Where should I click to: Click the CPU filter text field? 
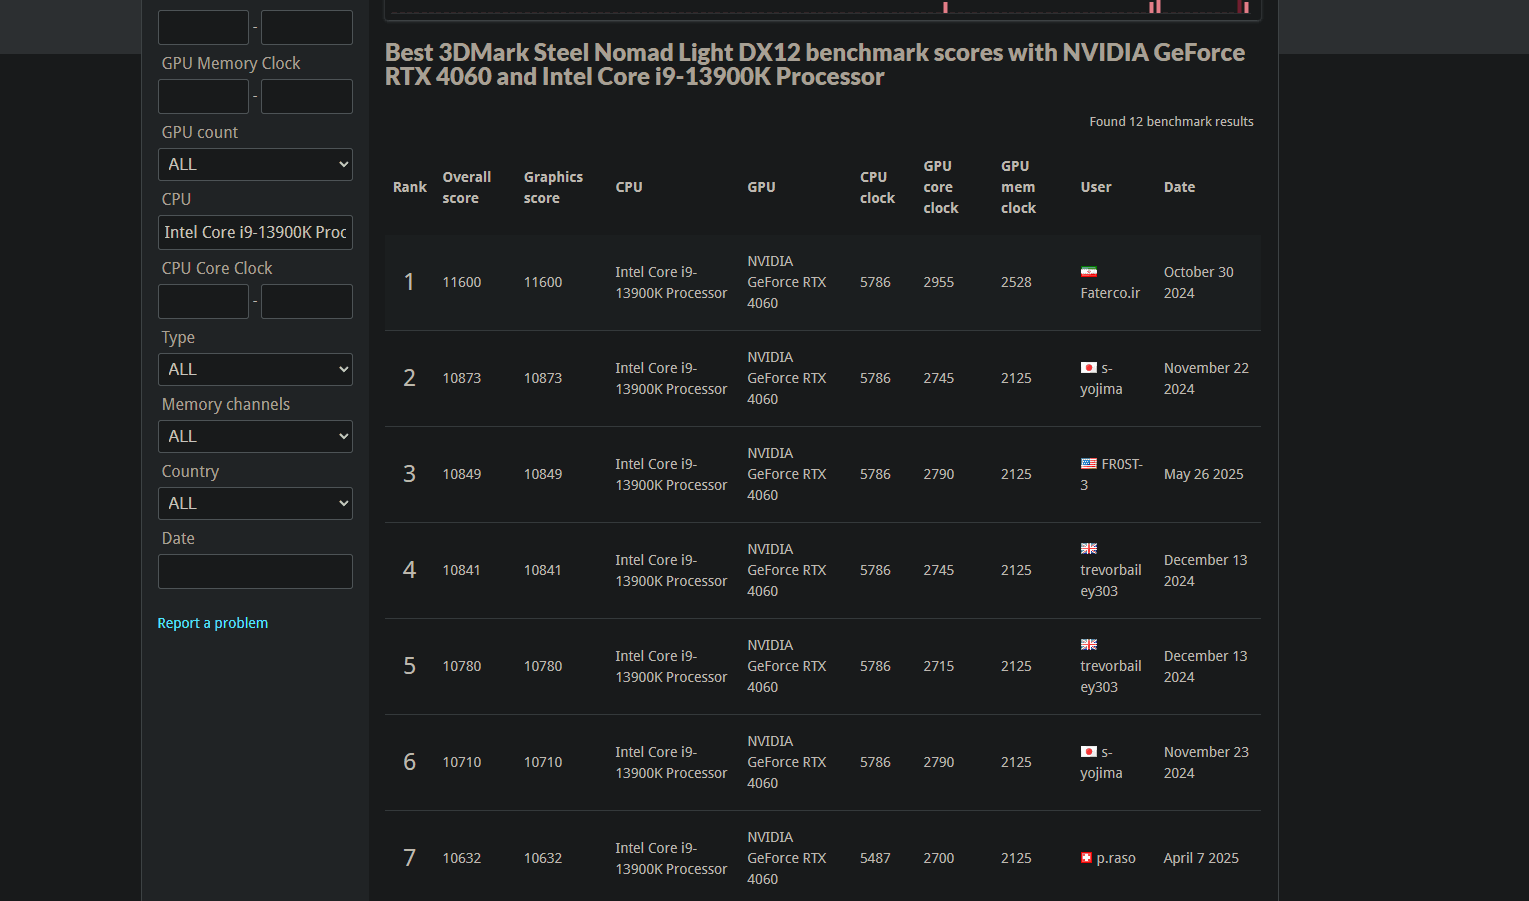click(255, 232)
